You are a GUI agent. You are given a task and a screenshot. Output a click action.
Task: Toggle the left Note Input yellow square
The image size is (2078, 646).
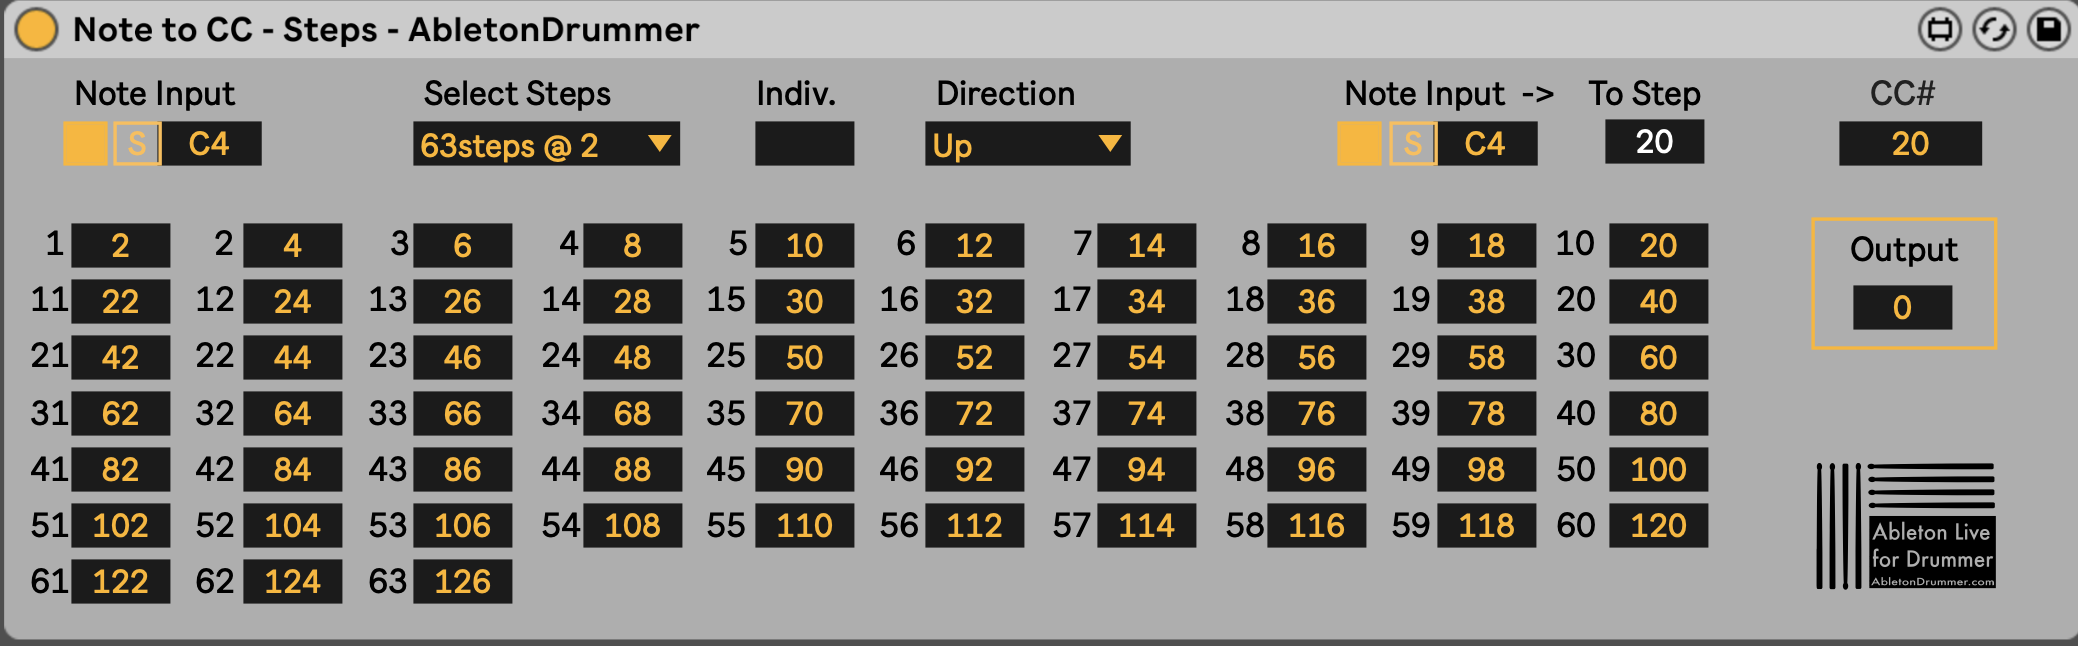pos(85,144)
